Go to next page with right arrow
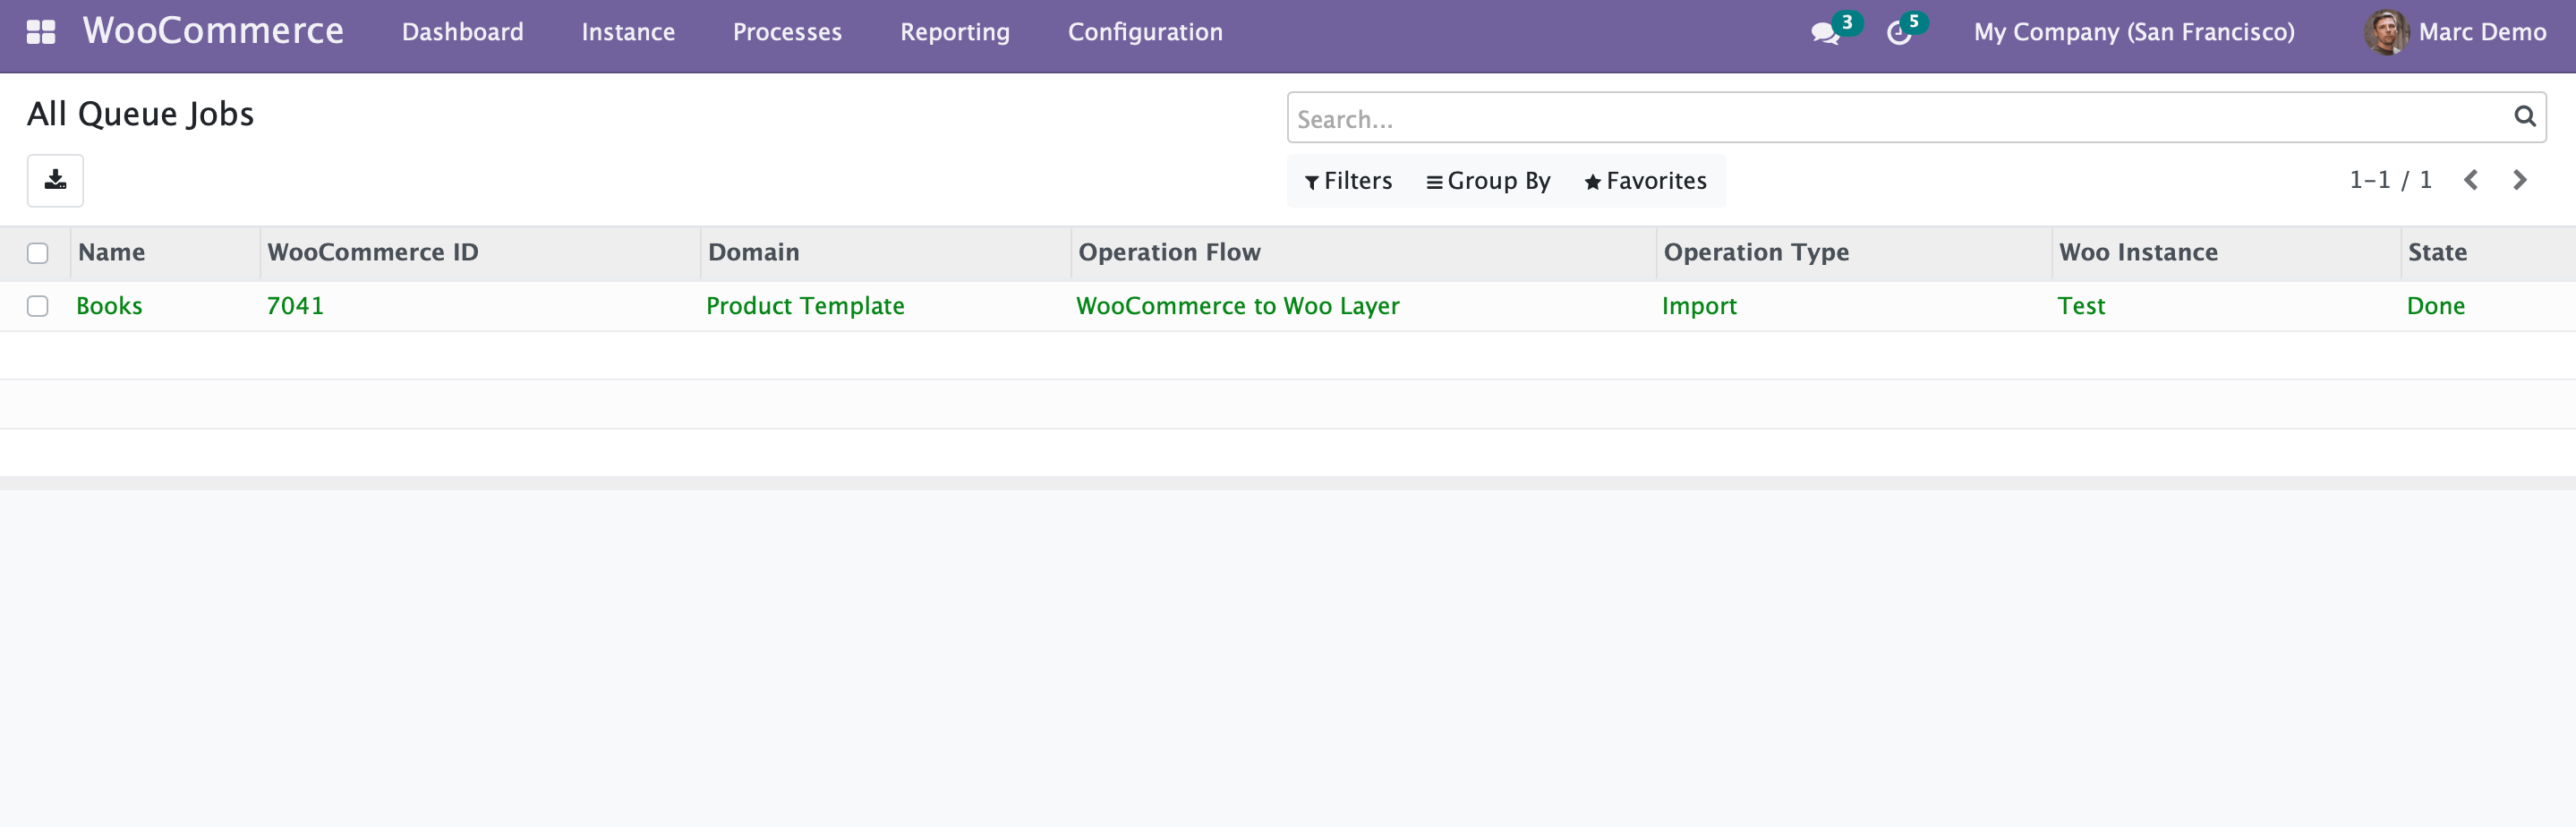Image resolution: width=2576 pixels, height=827 pixels. tap(2520, 180)
